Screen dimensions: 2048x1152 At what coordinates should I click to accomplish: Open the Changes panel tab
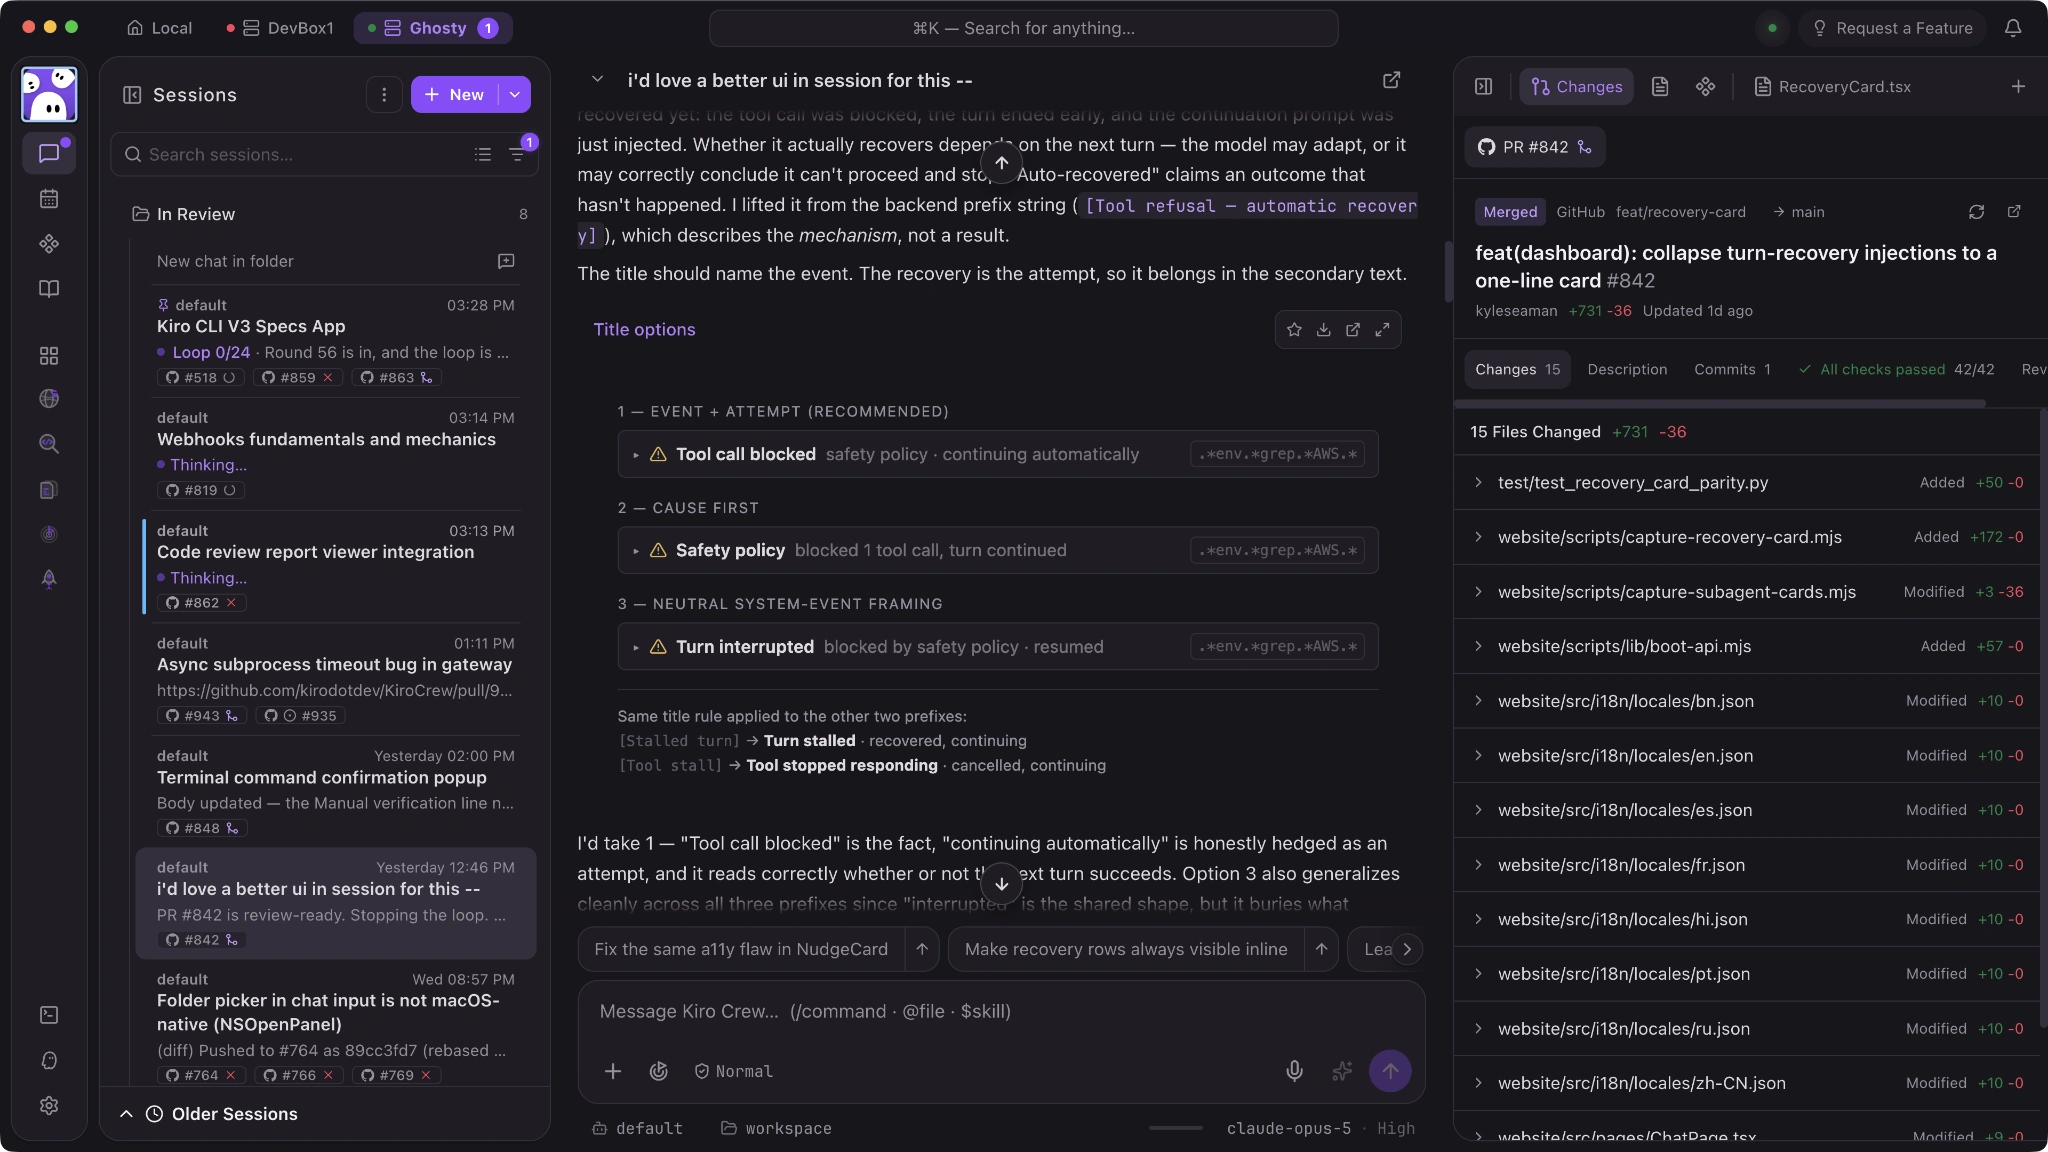(1577, 87)
